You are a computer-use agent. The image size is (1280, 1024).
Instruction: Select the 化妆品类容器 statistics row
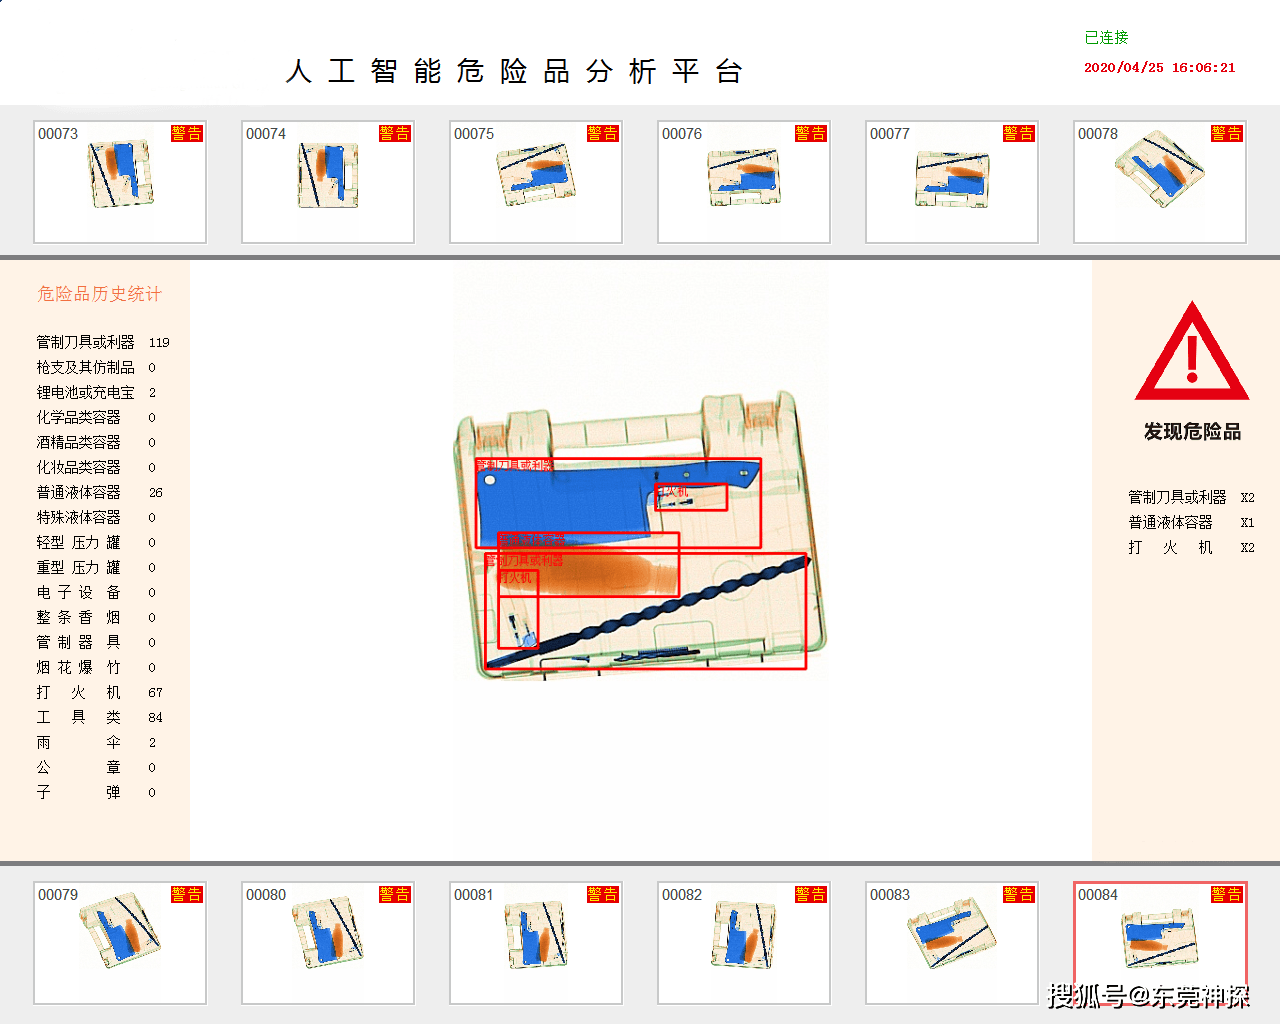tap(97, 467)
